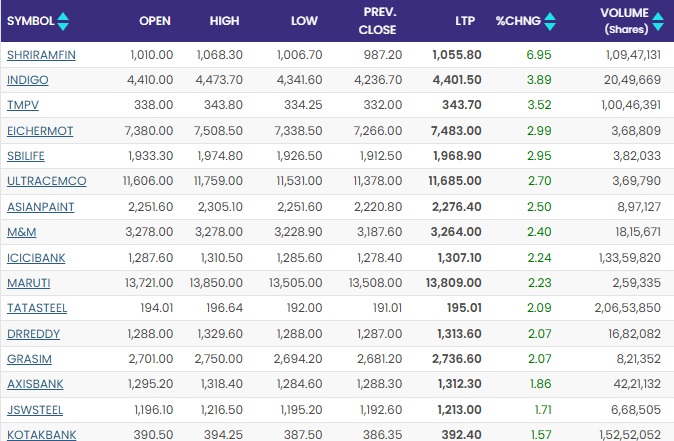
Task: Open the JSWSTEEL symbol link
Action: pyautogui.click(x=35, y=411)
